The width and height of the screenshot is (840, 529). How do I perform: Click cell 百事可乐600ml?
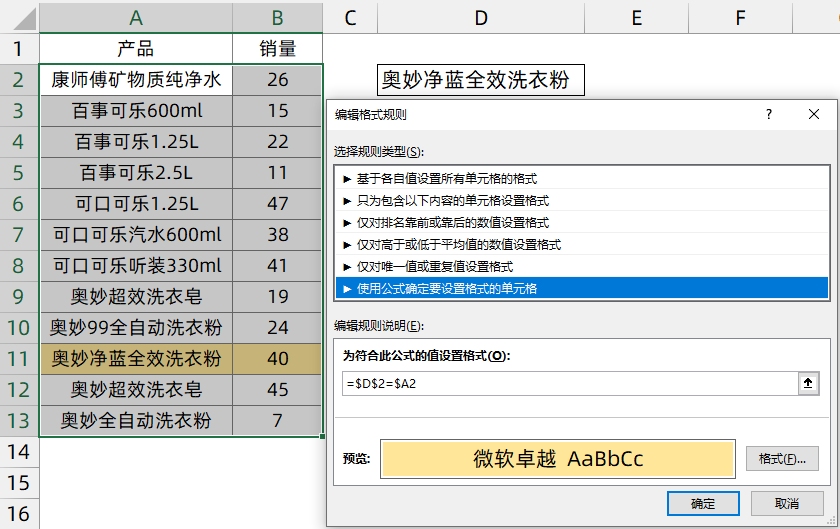(x=136, y=111)
